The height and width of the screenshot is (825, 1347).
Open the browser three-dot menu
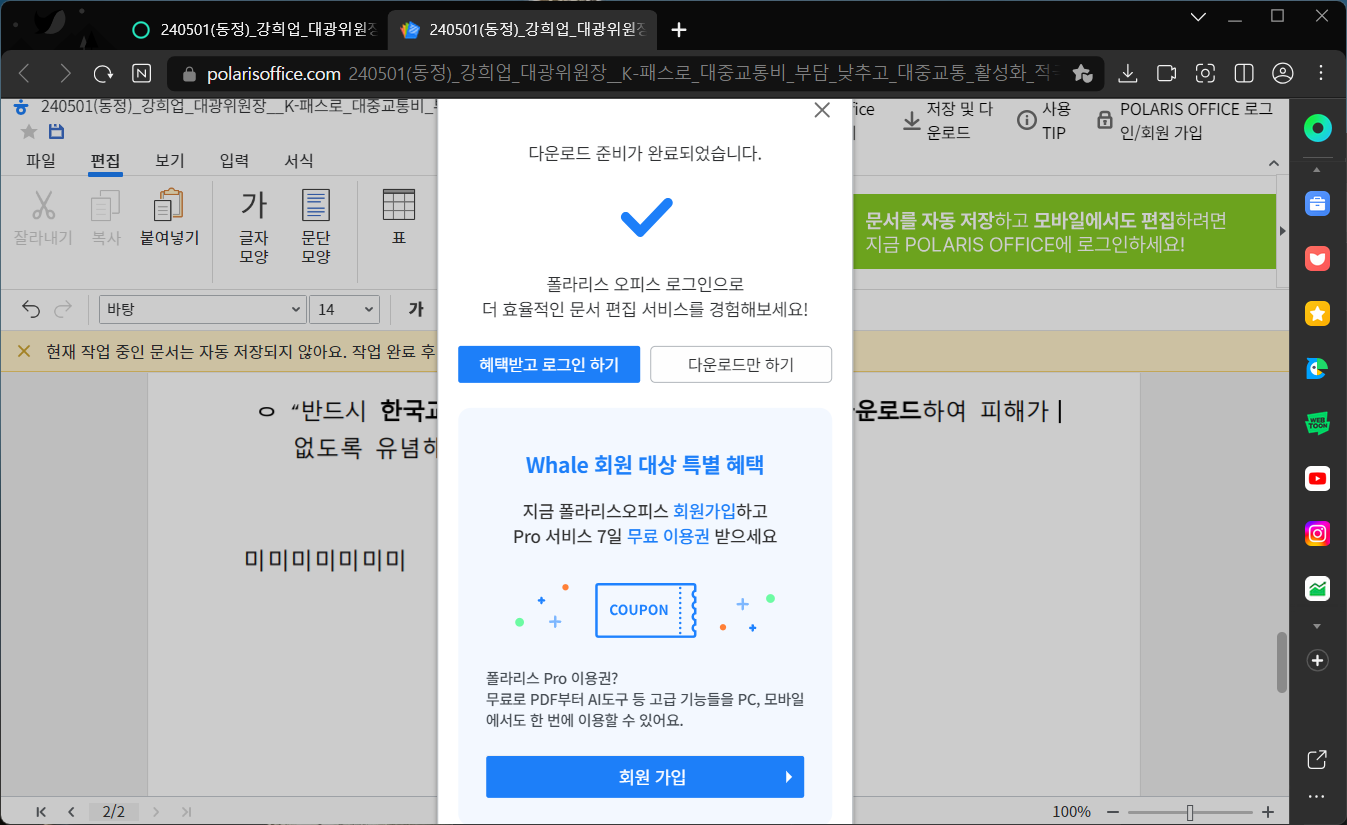click(x=1322, y=73)
